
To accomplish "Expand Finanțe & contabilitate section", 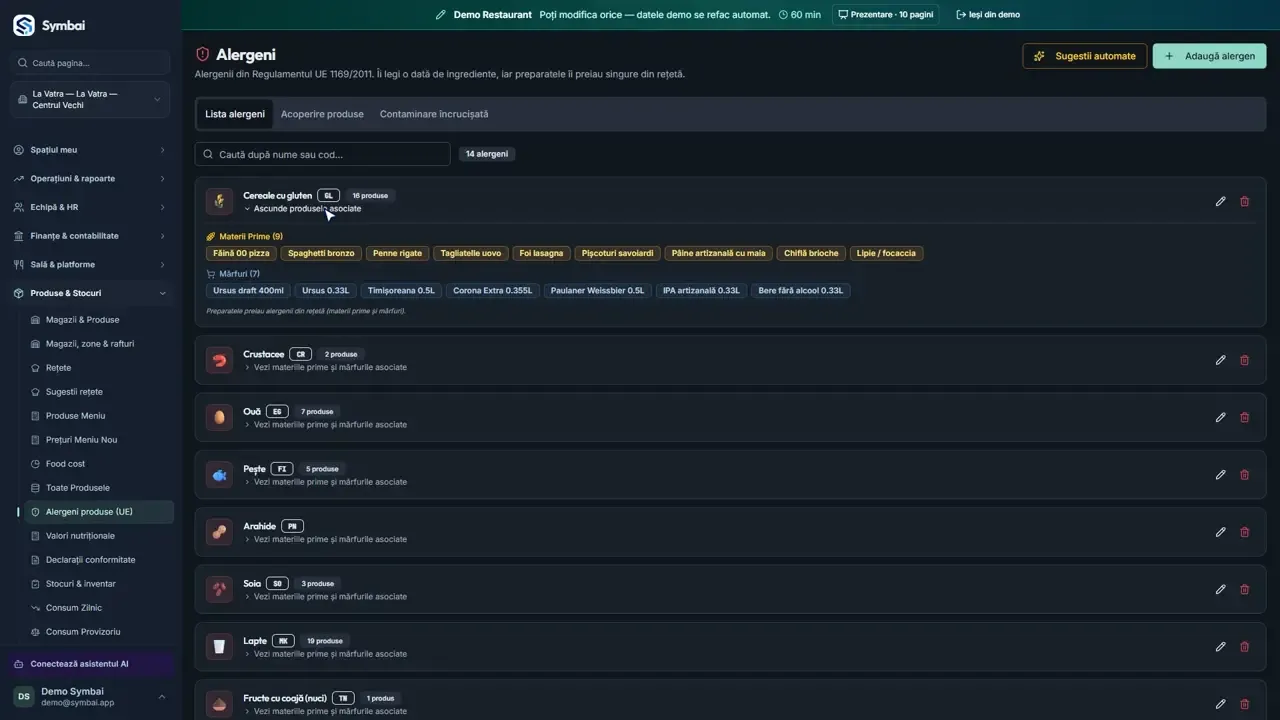I will (91, 236).
